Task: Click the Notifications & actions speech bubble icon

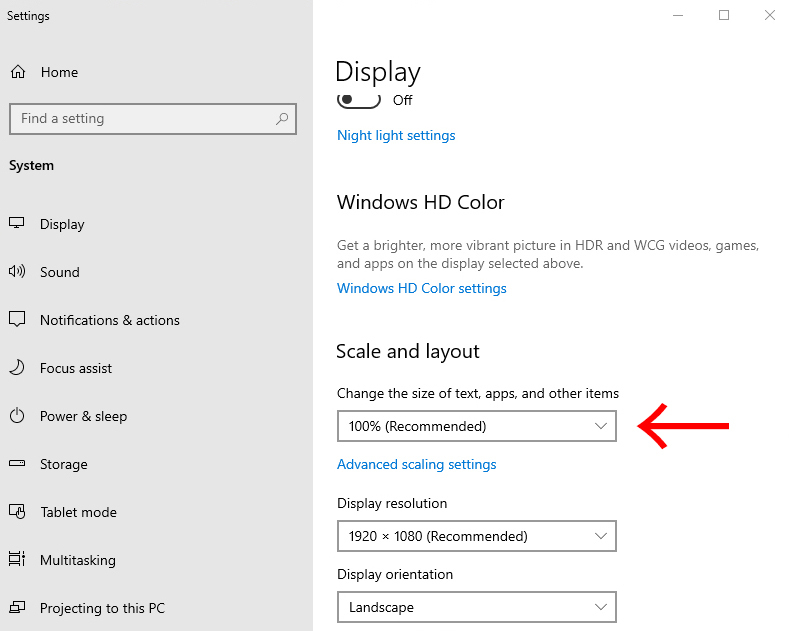Action: coord(17,319)
